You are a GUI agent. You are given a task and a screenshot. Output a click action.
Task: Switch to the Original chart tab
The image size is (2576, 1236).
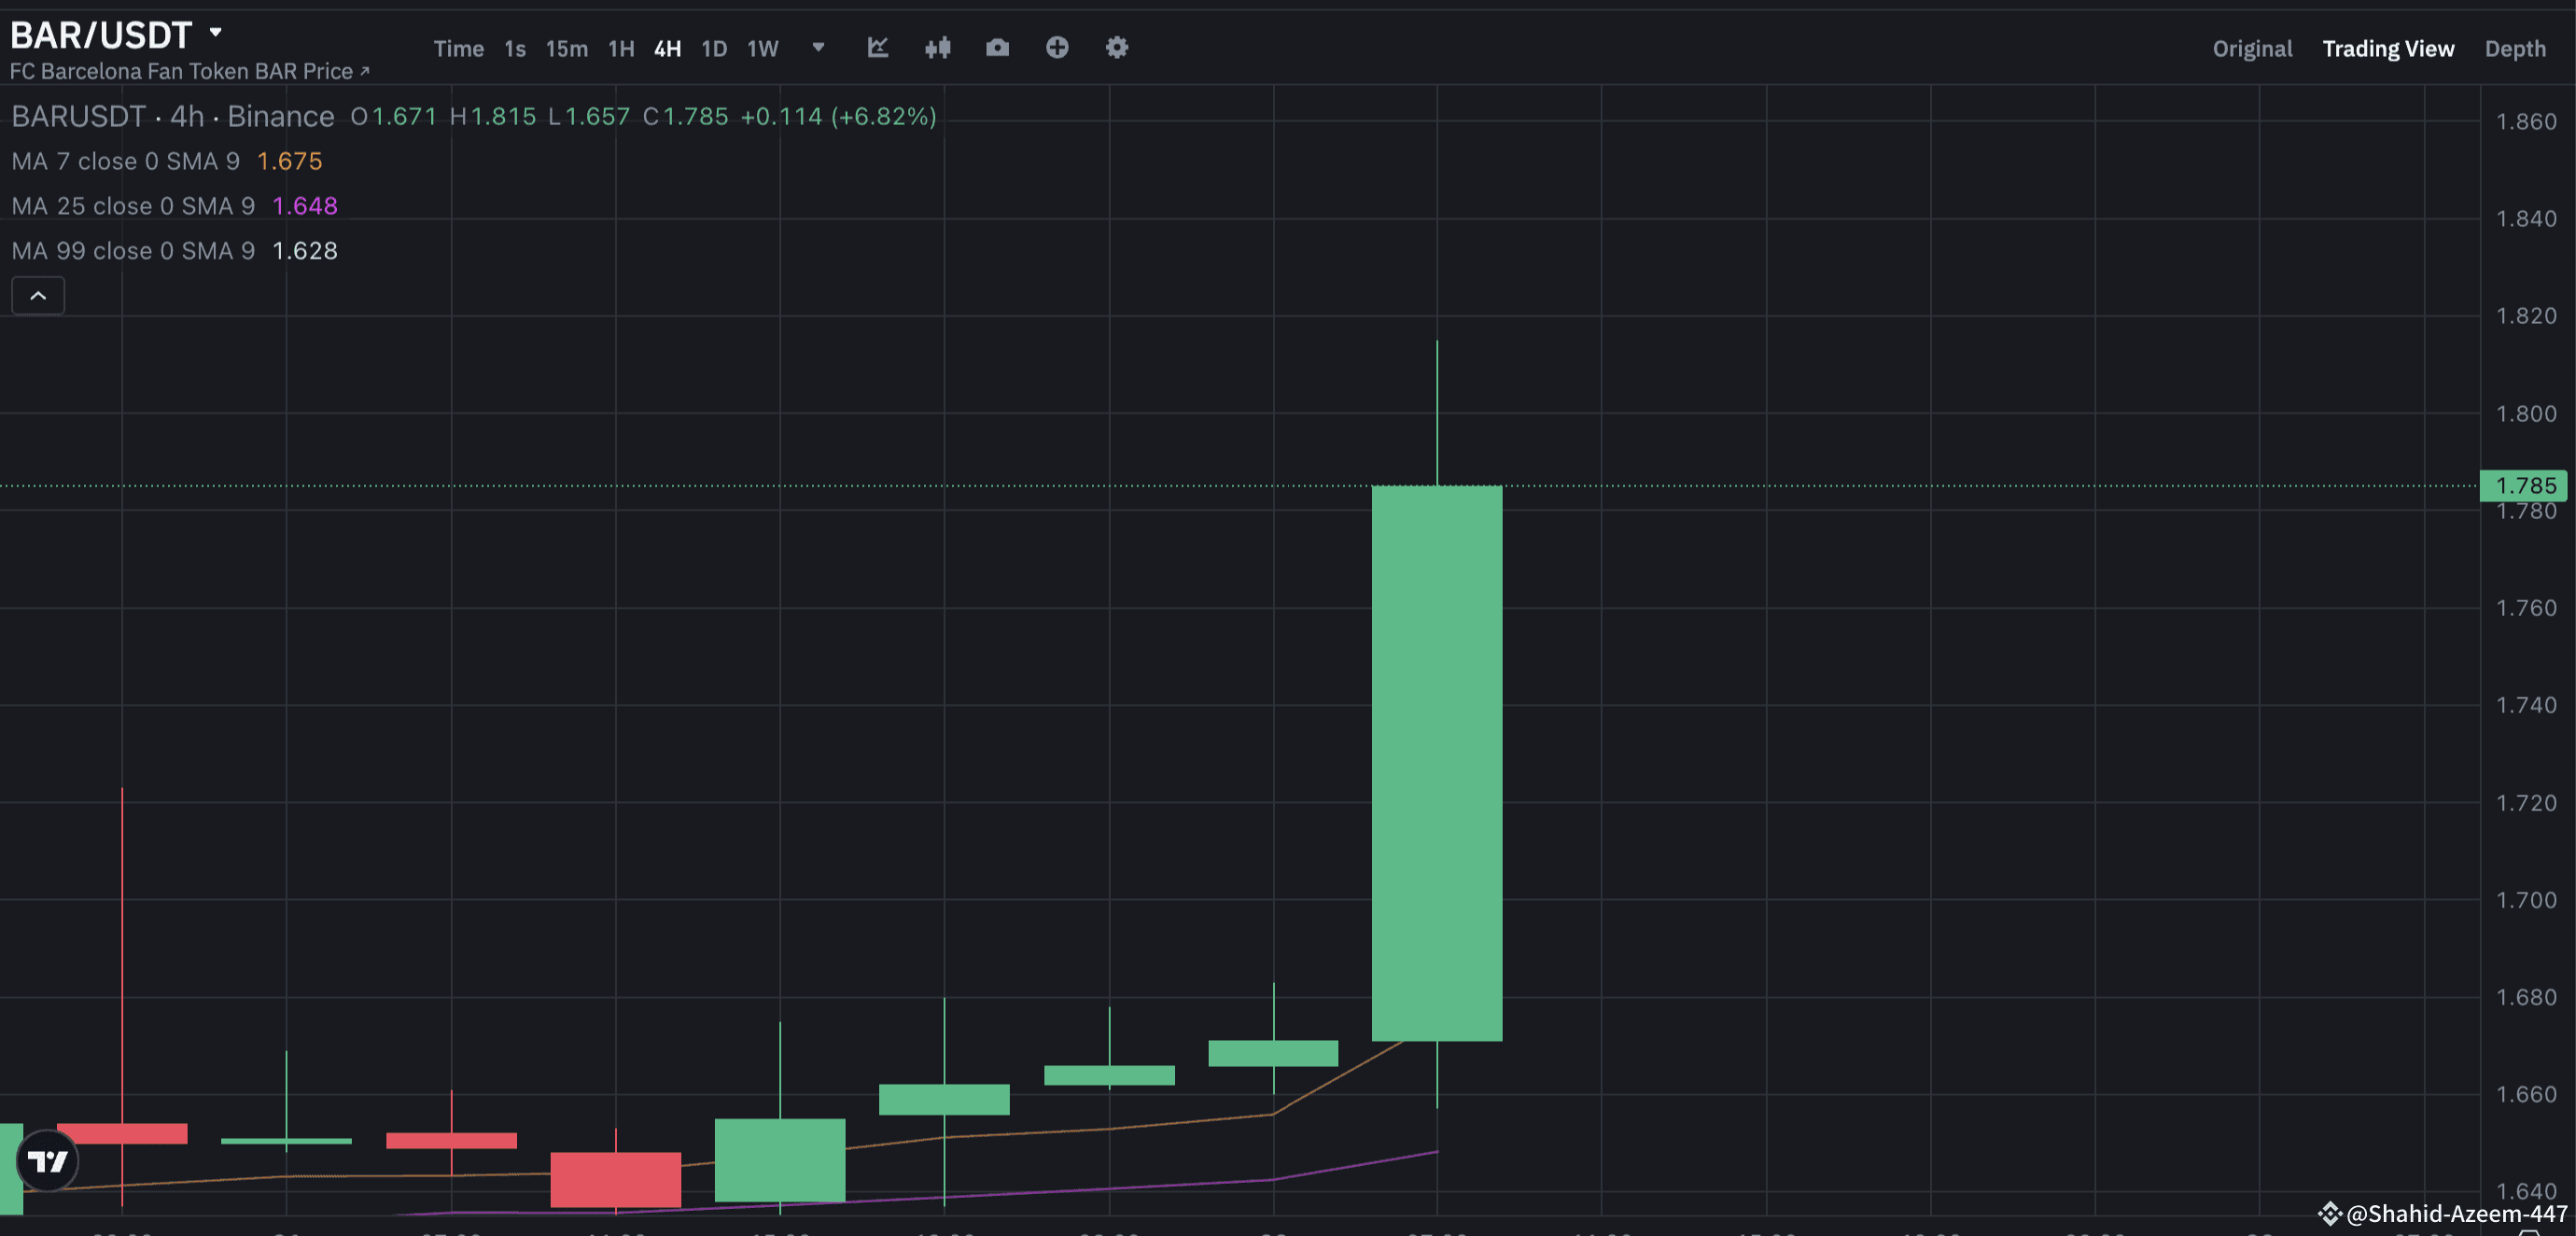[x=2252, y=48]
